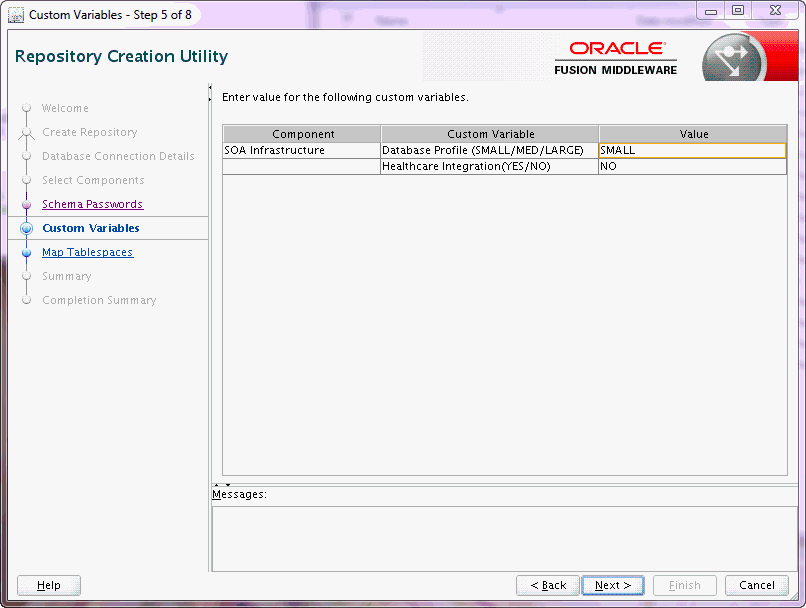The height and width of the screenshot is (608, 806).
Task: Select the Completion Summary step label
Action: (x=99, y=300)
